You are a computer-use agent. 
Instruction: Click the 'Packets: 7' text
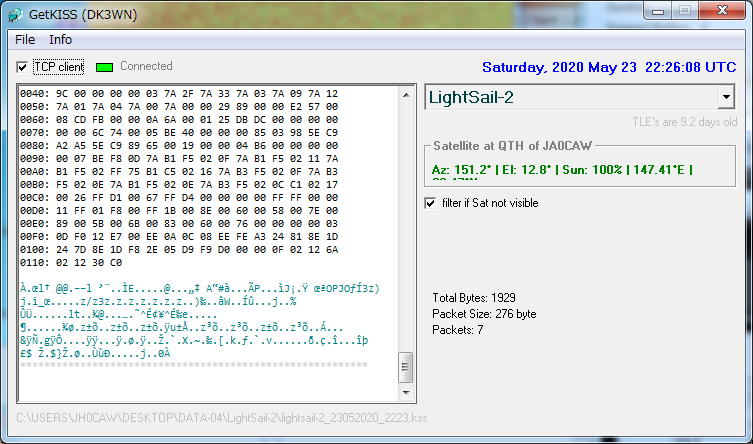coord(458,330)
